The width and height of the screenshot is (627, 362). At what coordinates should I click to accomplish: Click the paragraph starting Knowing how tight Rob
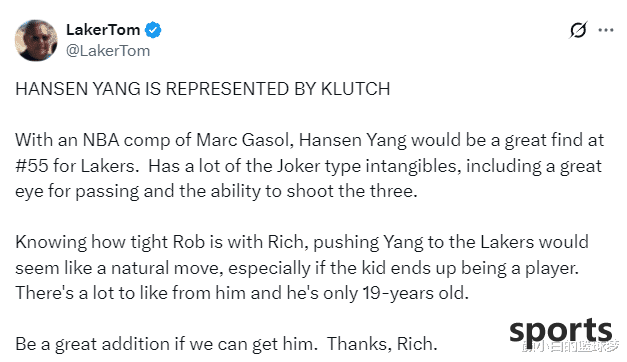click(x=302, y=268)
